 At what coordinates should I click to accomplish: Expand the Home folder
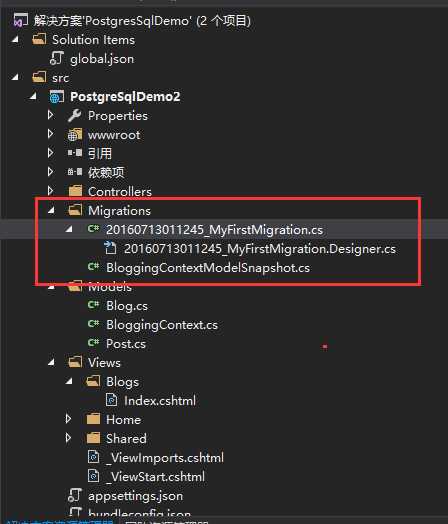[69, 419]
